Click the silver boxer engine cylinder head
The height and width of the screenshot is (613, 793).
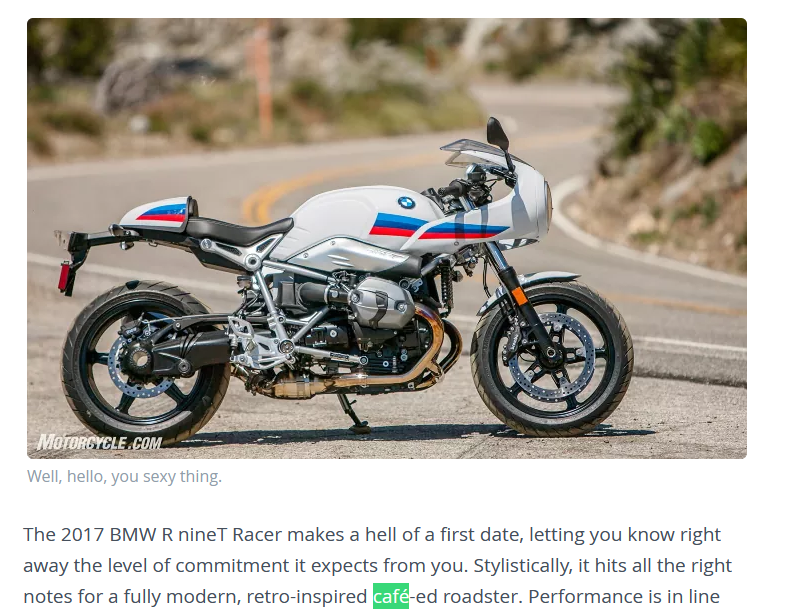[x=382, y=302]
